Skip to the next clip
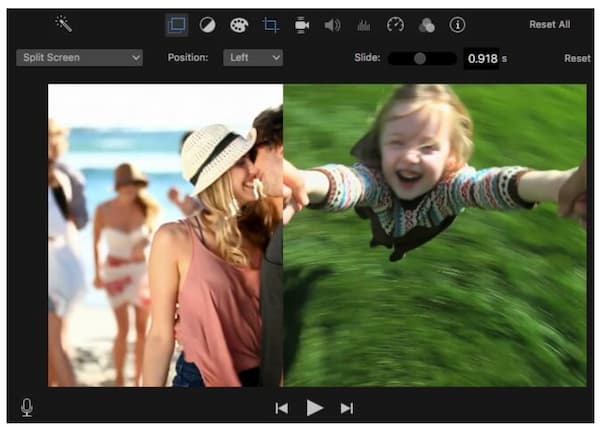 (347, 408)
